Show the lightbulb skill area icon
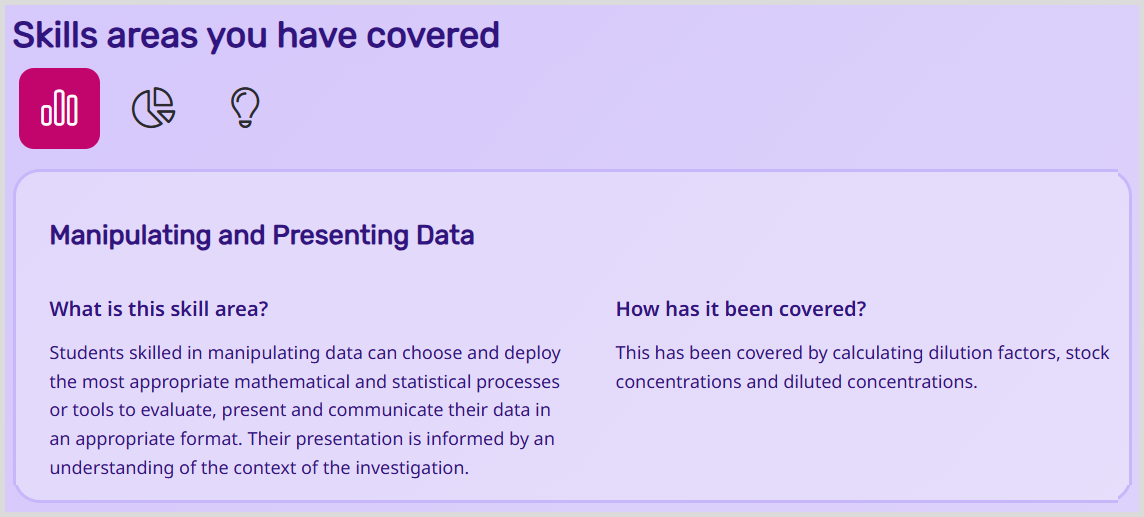Image resolution: width=1144 pixels, height=517 pixels. [x=245, y=108]
